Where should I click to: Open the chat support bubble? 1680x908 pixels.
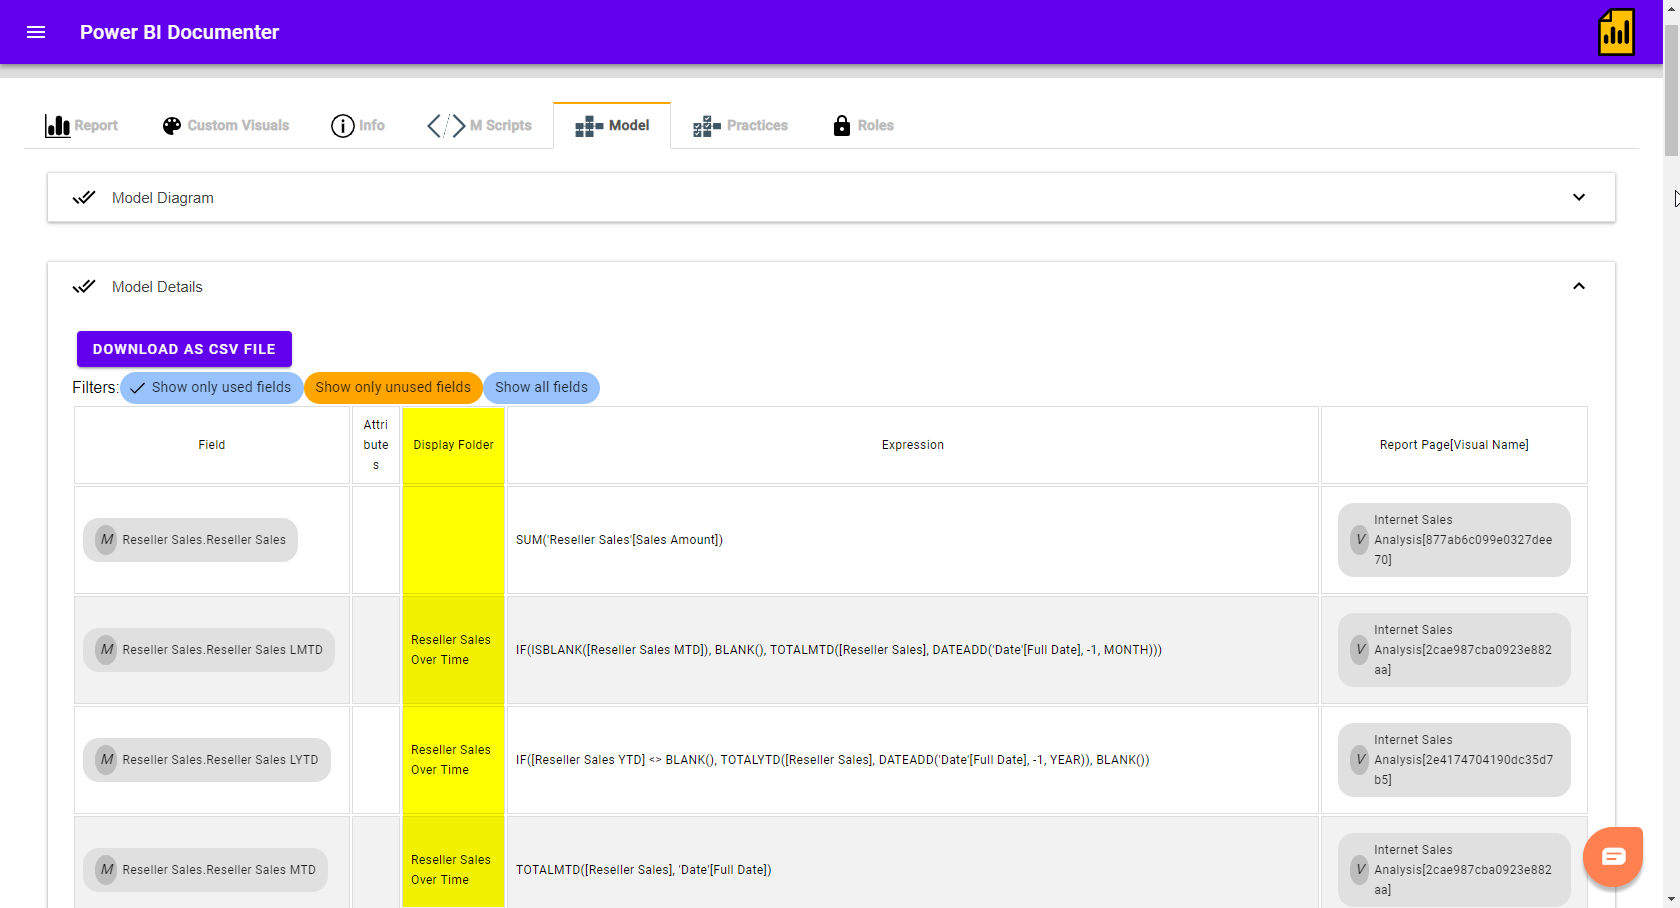(x=1612, y=856)
